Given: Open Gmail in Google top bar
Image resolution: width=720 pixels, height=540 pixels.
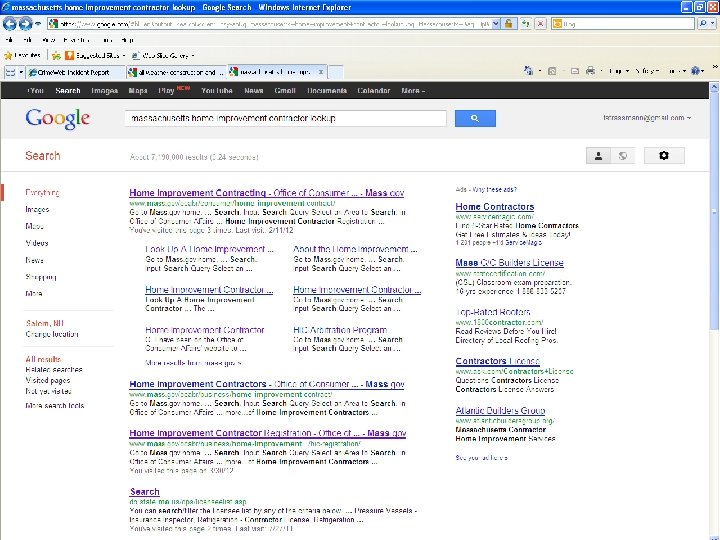Looking at the screenshot, I should [x=285, y=90].
